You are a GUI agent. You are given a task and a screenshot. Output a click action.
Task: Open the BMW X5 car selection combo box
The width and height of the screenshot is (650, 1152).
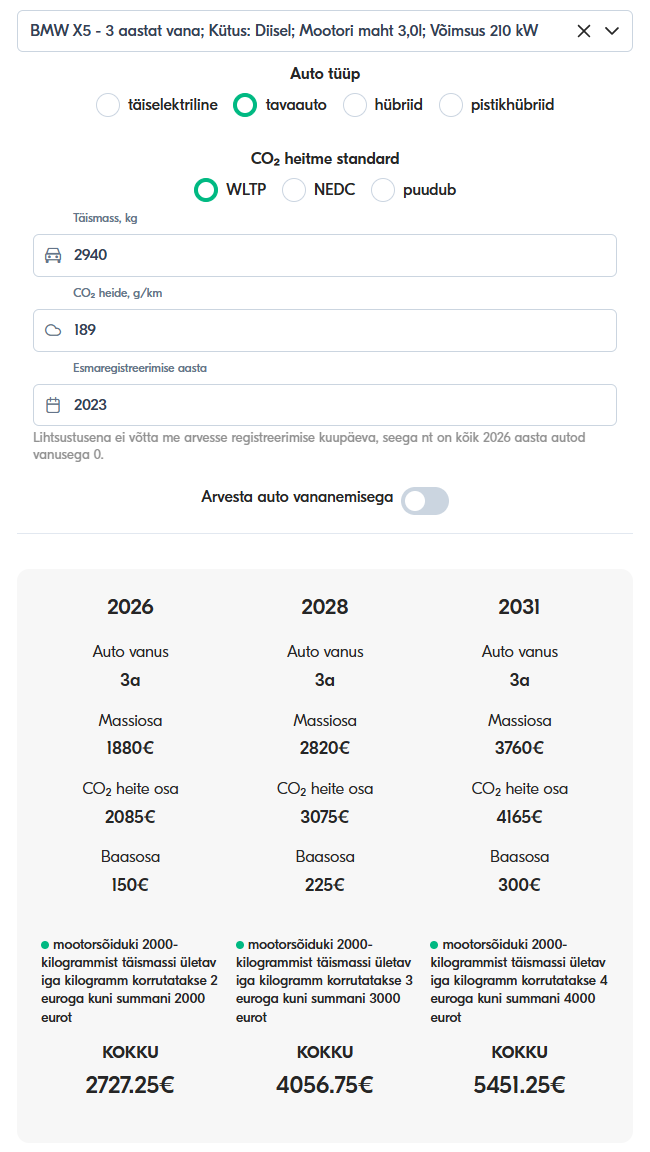point(290,31)
